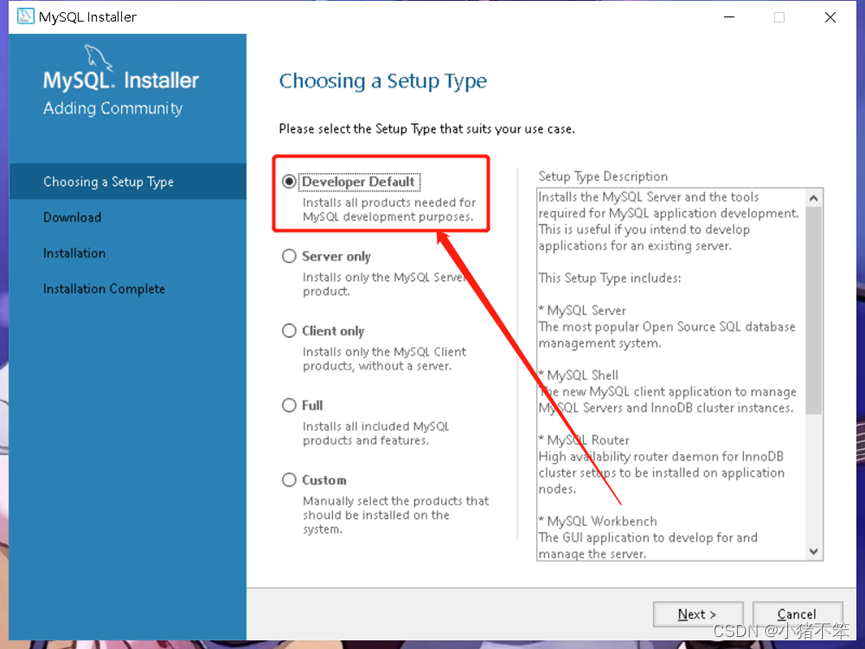The width and height of the screenshot is (865, 649).
Task: Click the 'This Setup Type includes:' text
Action: point(610,278)
